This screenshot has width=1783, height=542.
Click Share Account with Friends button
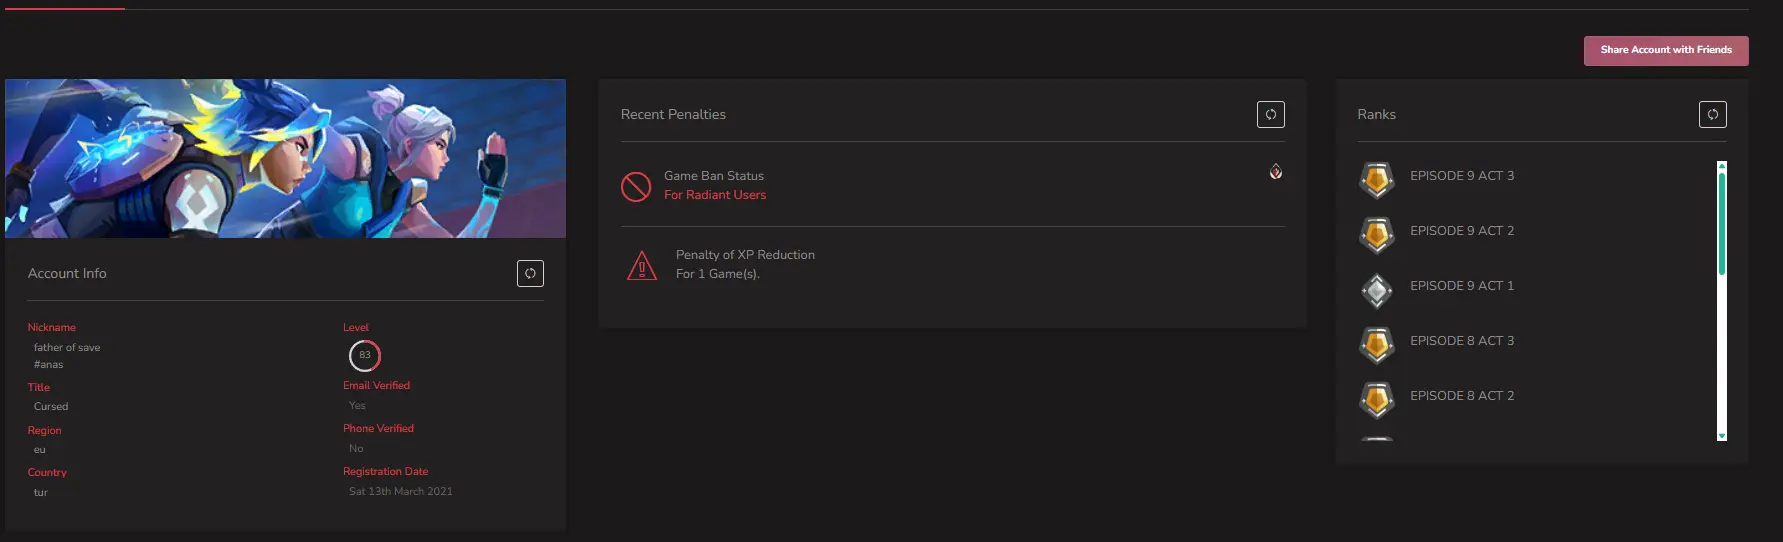1665,50
